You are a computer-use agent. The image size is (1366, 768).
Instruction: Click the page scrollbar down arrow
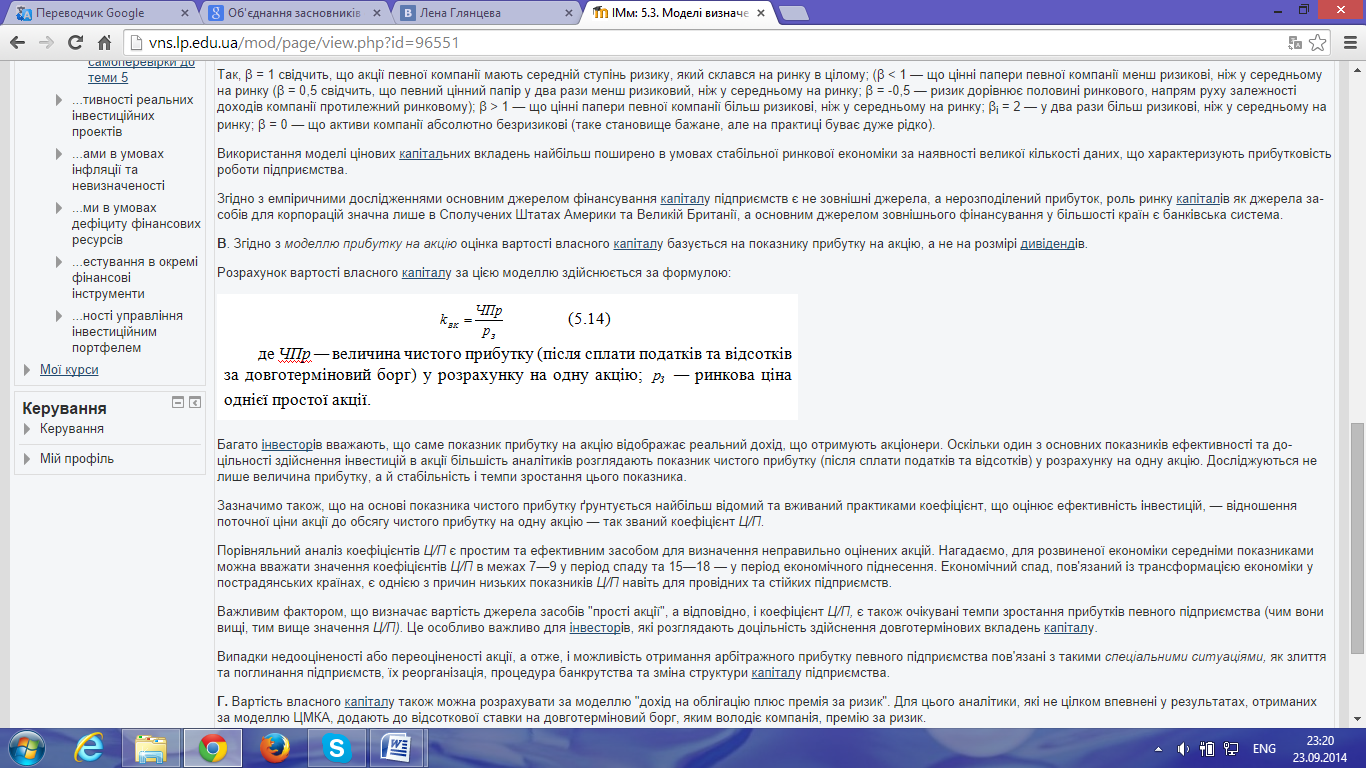pyautogui.click(x=1357, y=718)
